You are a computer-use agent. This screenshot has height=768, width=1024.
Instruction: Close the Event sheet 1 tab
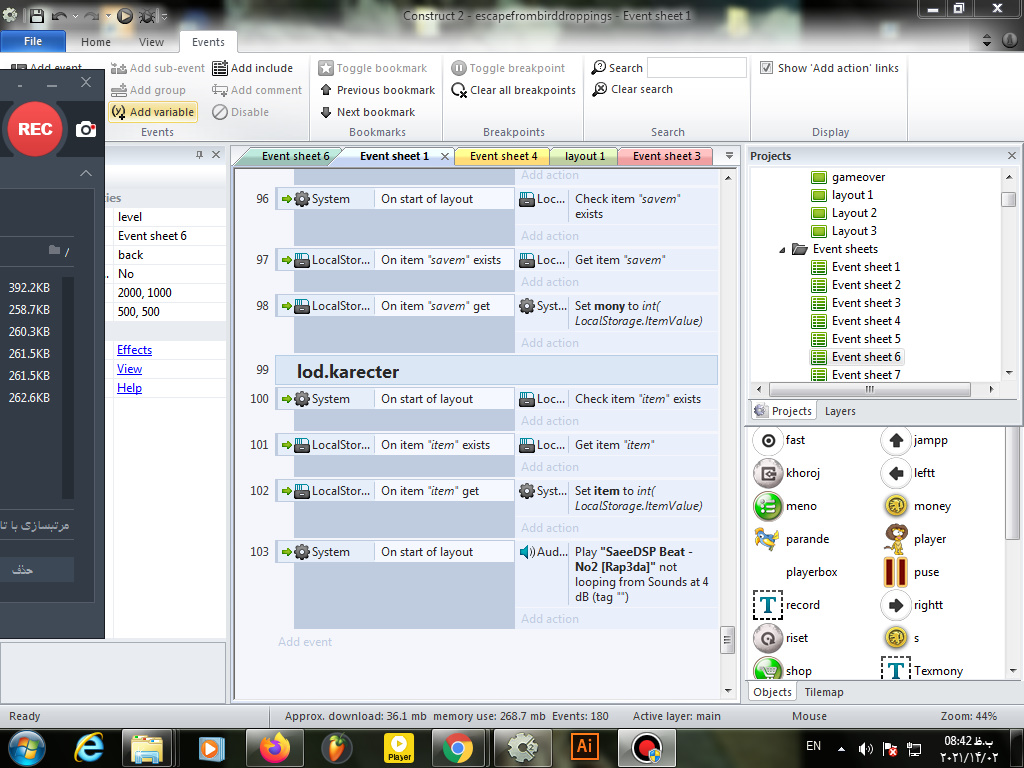coord(445,156)
